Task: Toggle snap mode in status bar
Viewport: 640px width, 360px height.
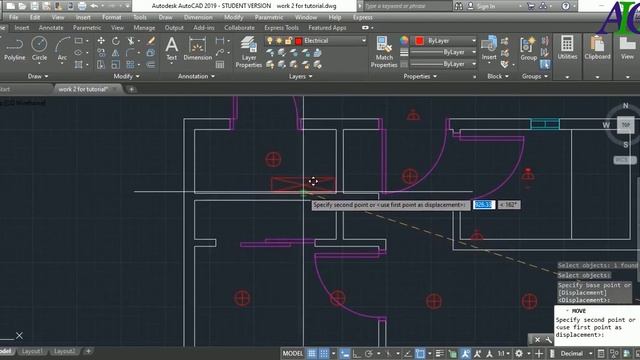Action: (324, 353)
